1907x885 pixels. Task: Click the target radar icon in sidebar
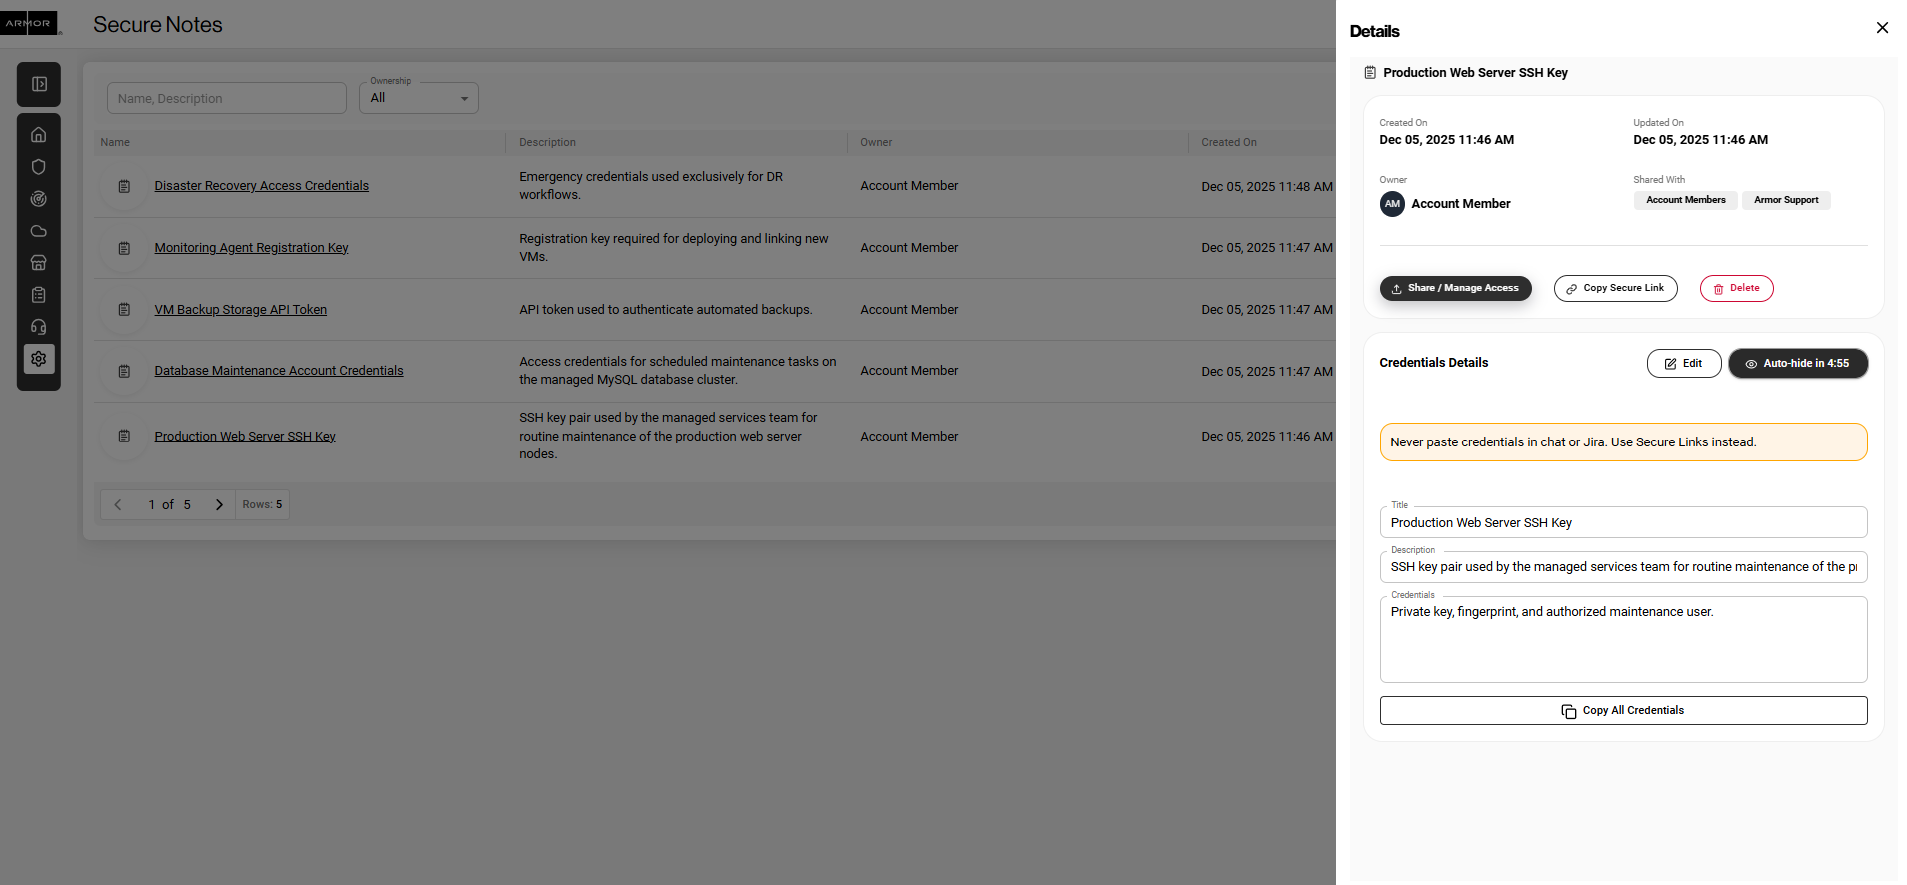click(39, 199)
